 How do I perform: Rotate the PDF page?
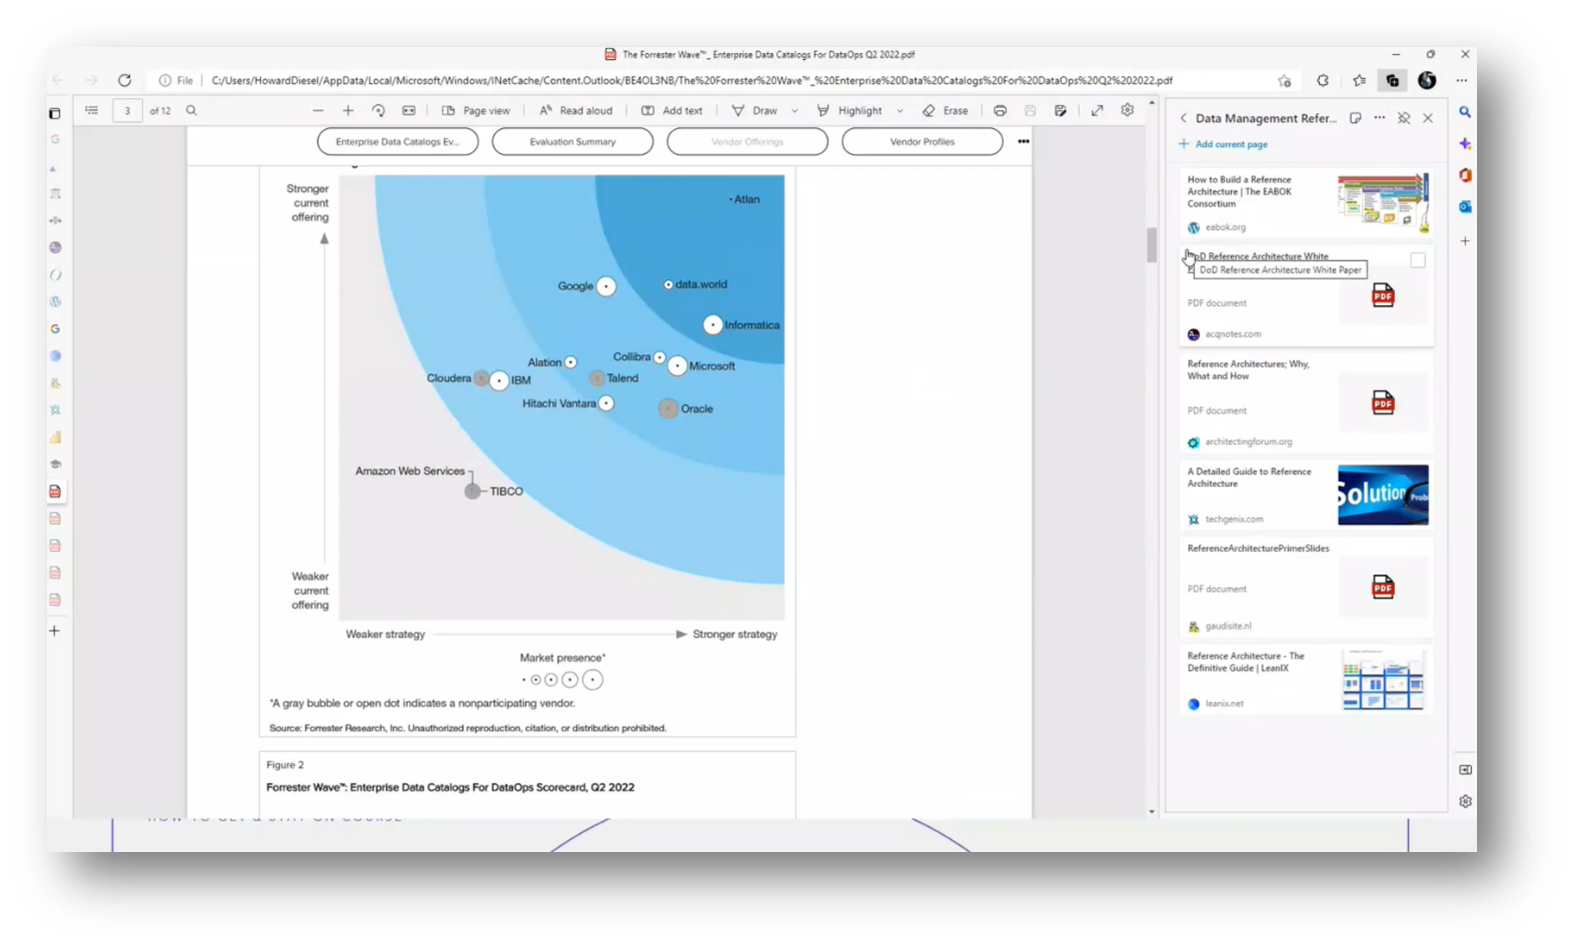[x=378, y=111]
